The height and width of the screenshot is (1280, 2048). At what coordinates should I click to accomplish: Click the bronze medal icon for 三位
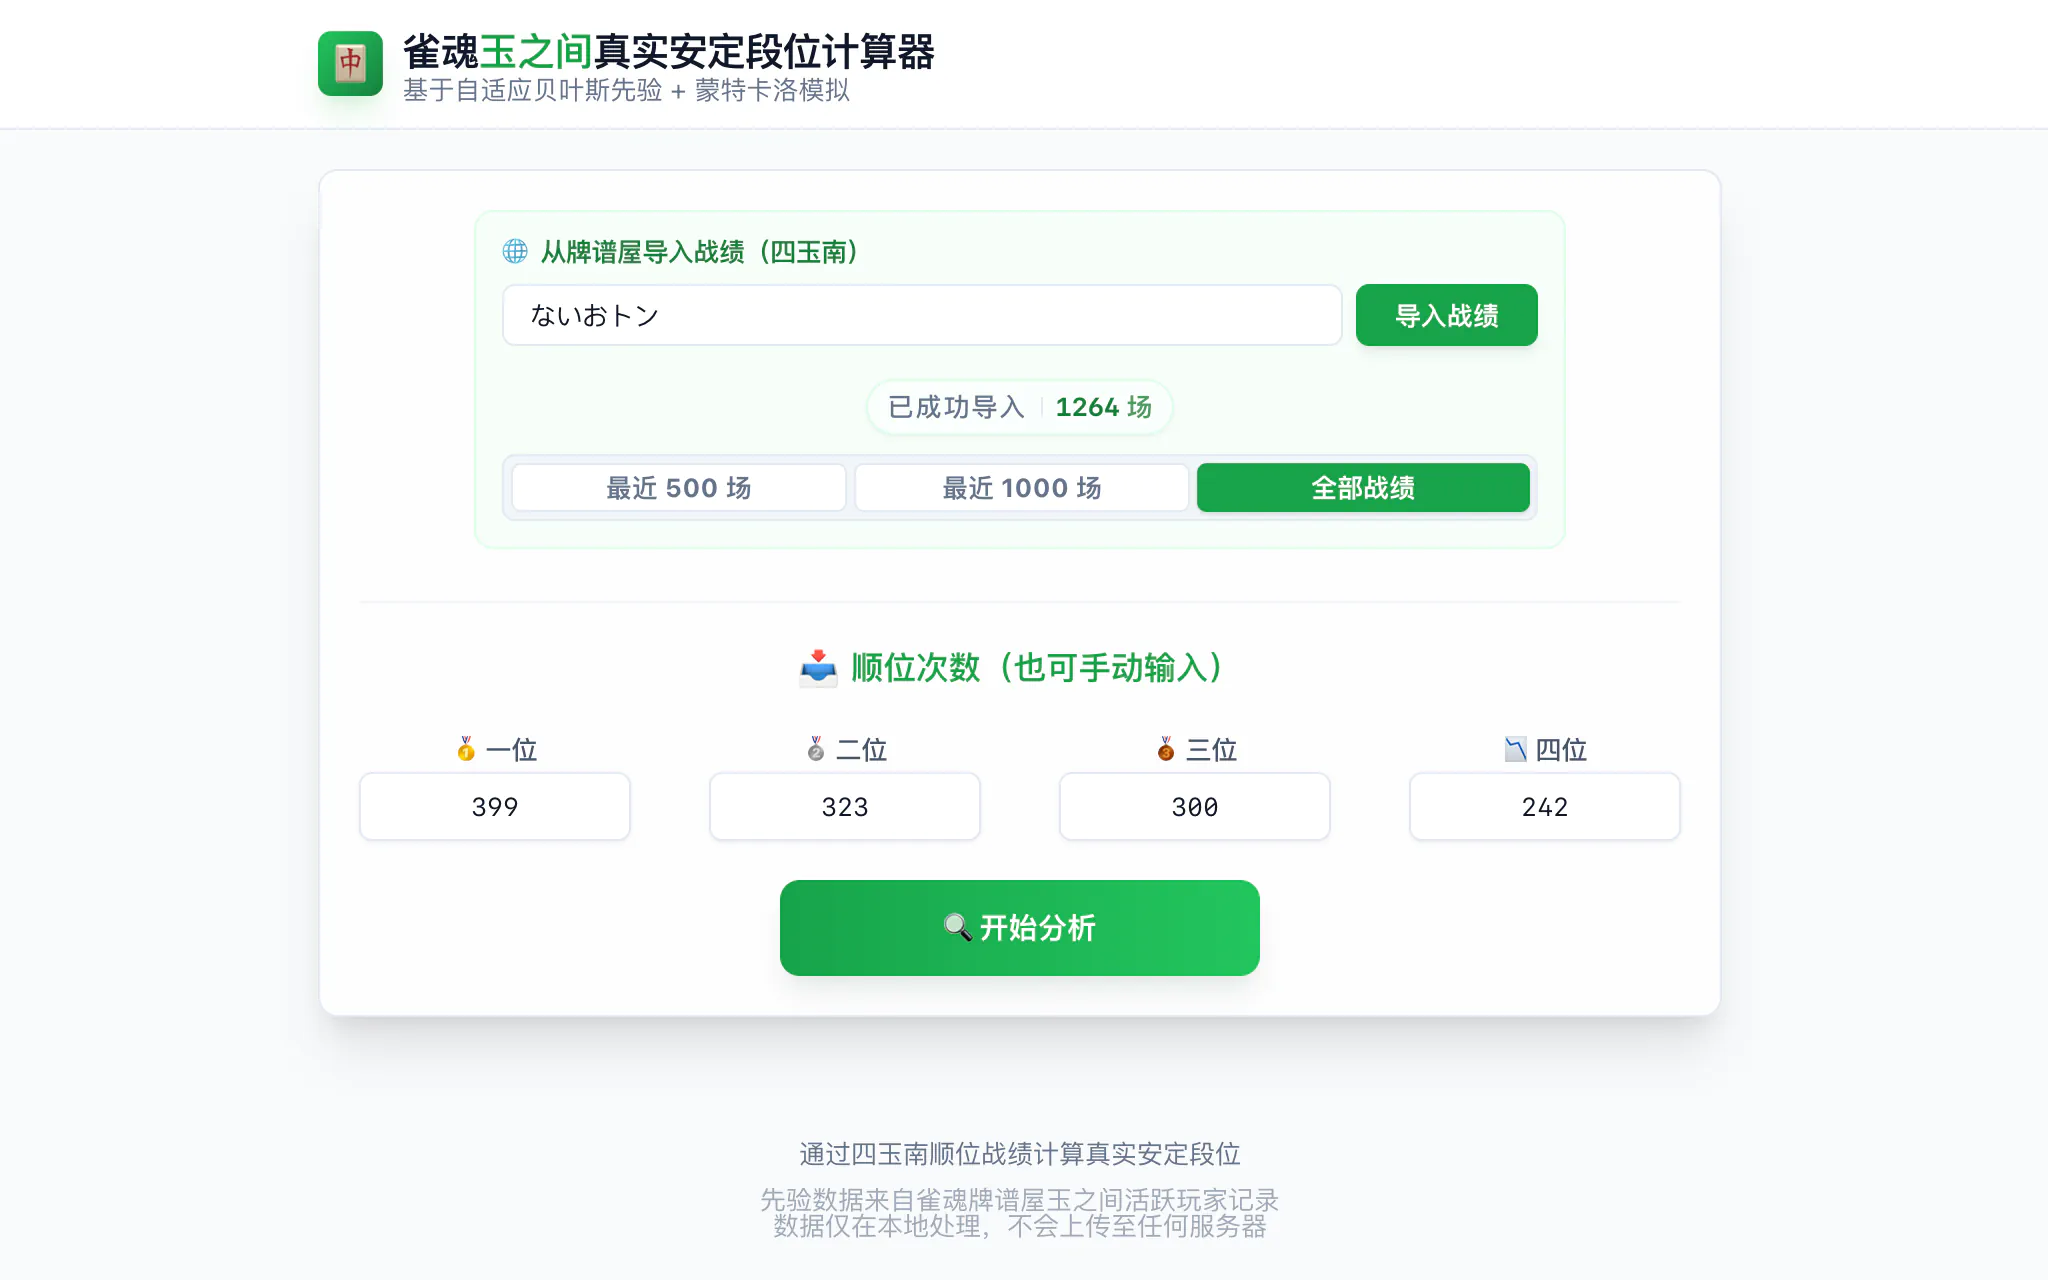[1166, 749]
